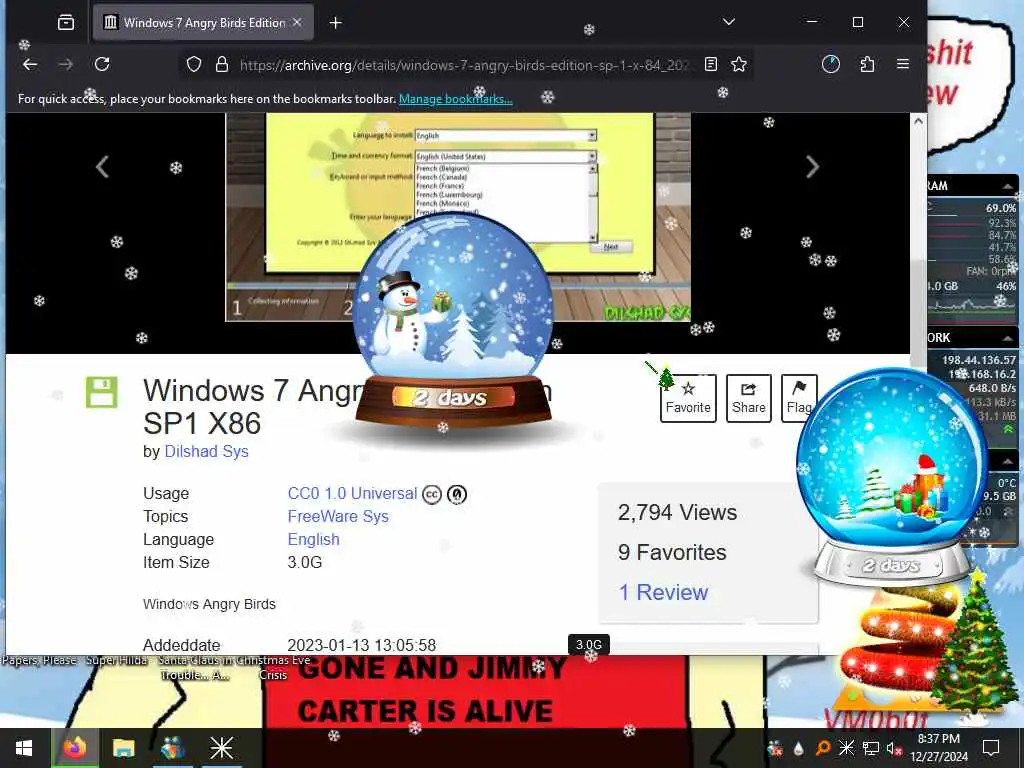1024x768 pixels.
Task: Click the water drop tray icon
Action: (x=799, y=748)
